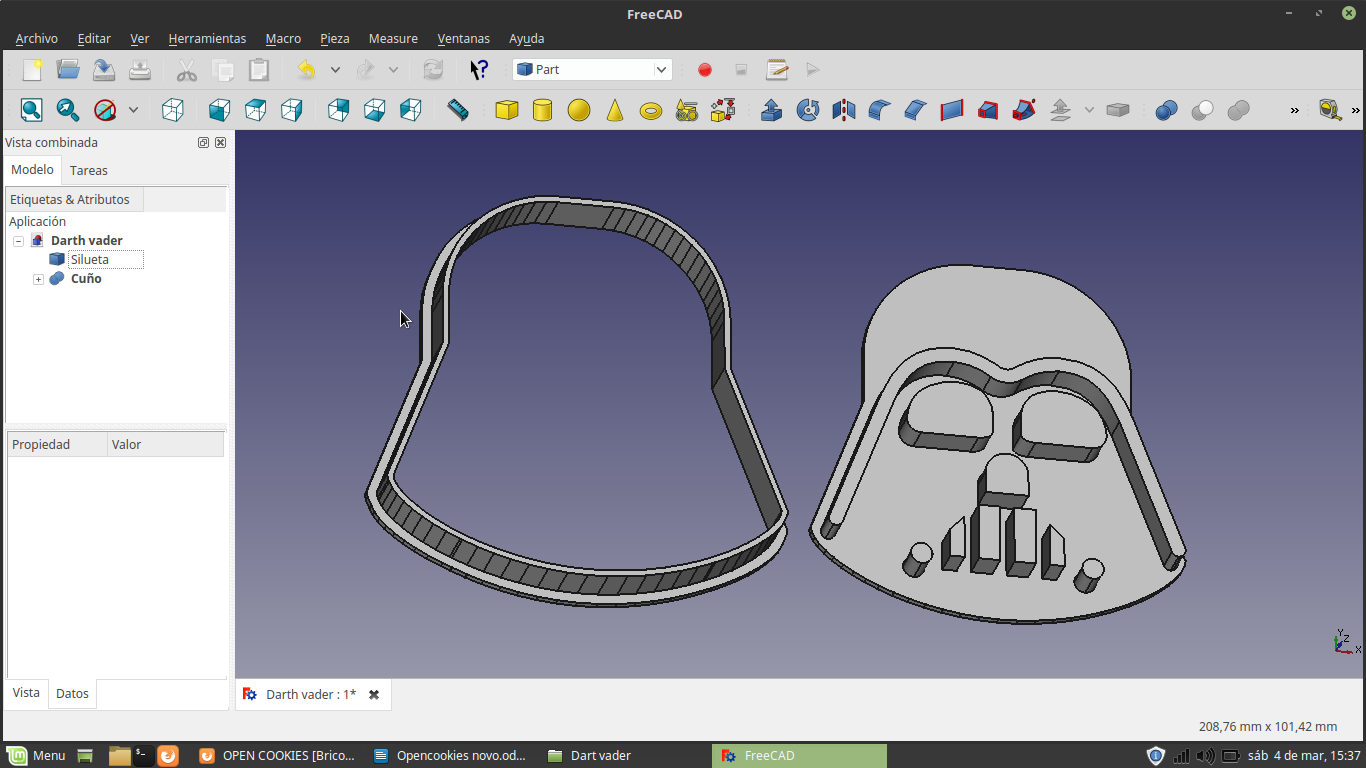Switch to the Tareas tab
Viewport: 1366px width, 768px height.
click(89, 170)
